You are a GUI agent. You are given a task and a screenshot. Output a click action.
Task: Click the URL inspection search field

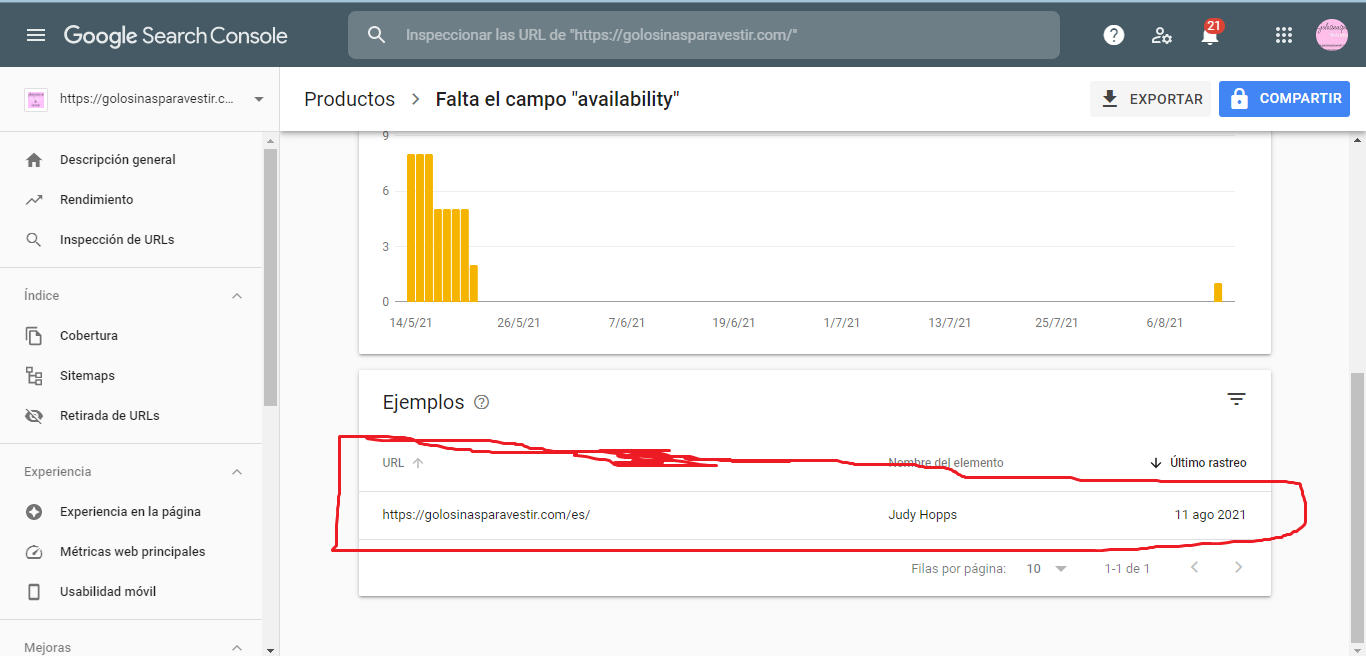[x=703, y=35]
